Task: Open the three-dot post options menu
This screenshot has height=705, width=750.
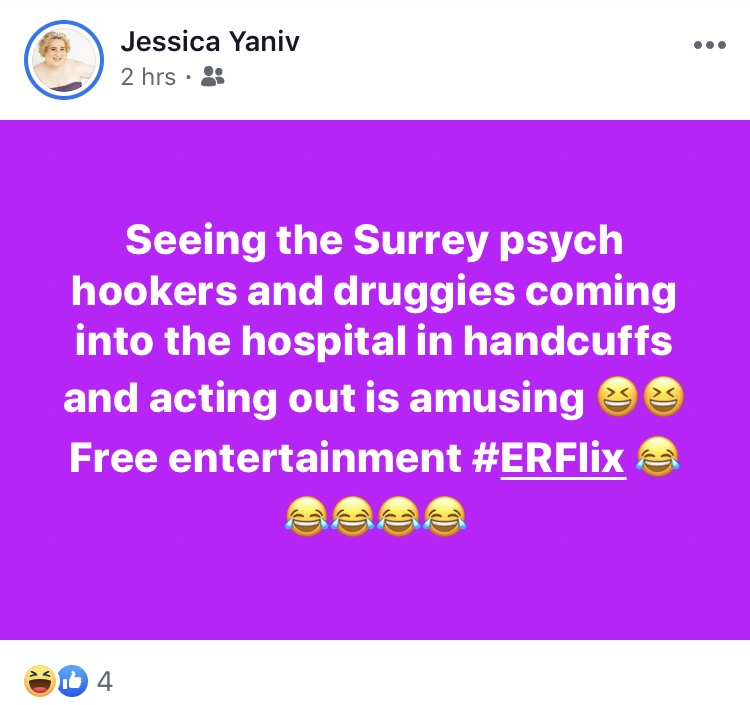Action: coord(710,45)
